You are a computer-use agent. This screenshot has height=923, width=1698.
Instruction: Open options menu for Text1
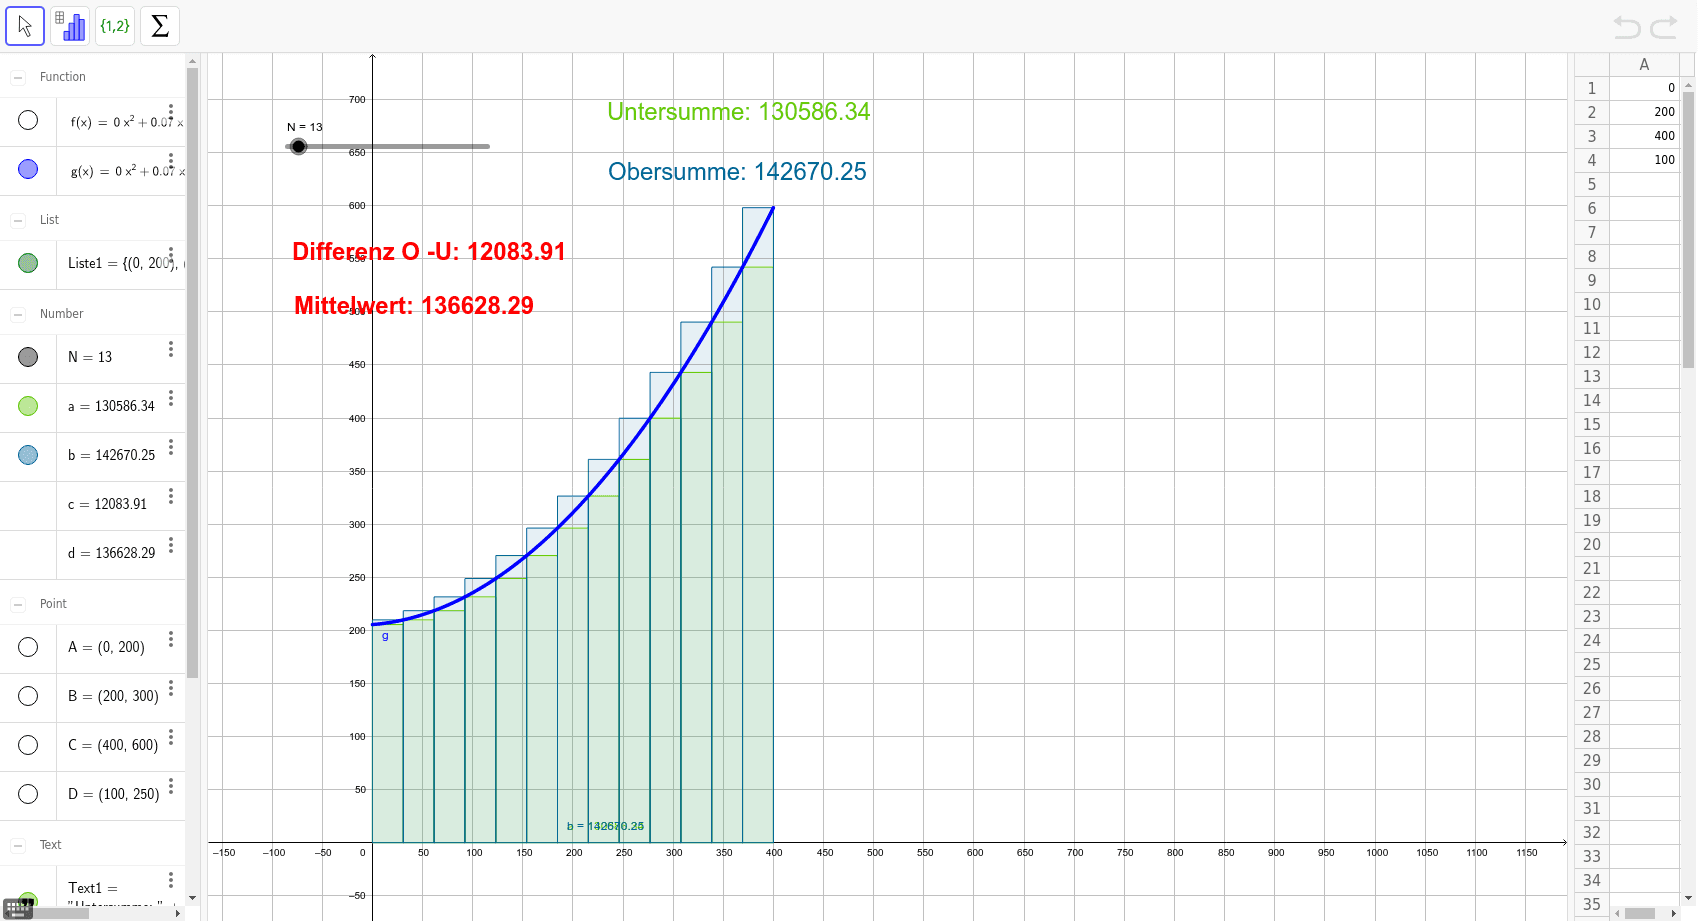(171, 880)
